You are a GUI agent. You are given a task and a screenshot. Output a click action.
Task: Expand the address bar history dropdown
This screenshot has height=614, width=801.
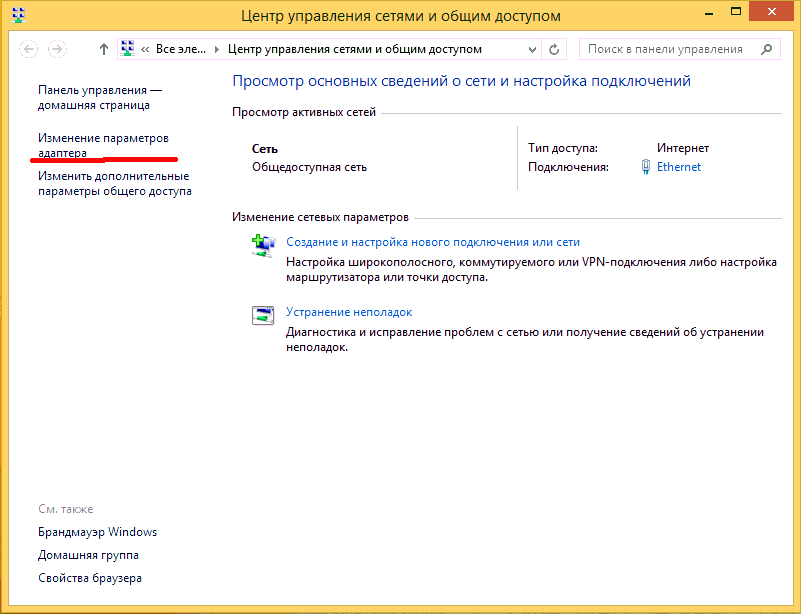(x=532, y=50)
